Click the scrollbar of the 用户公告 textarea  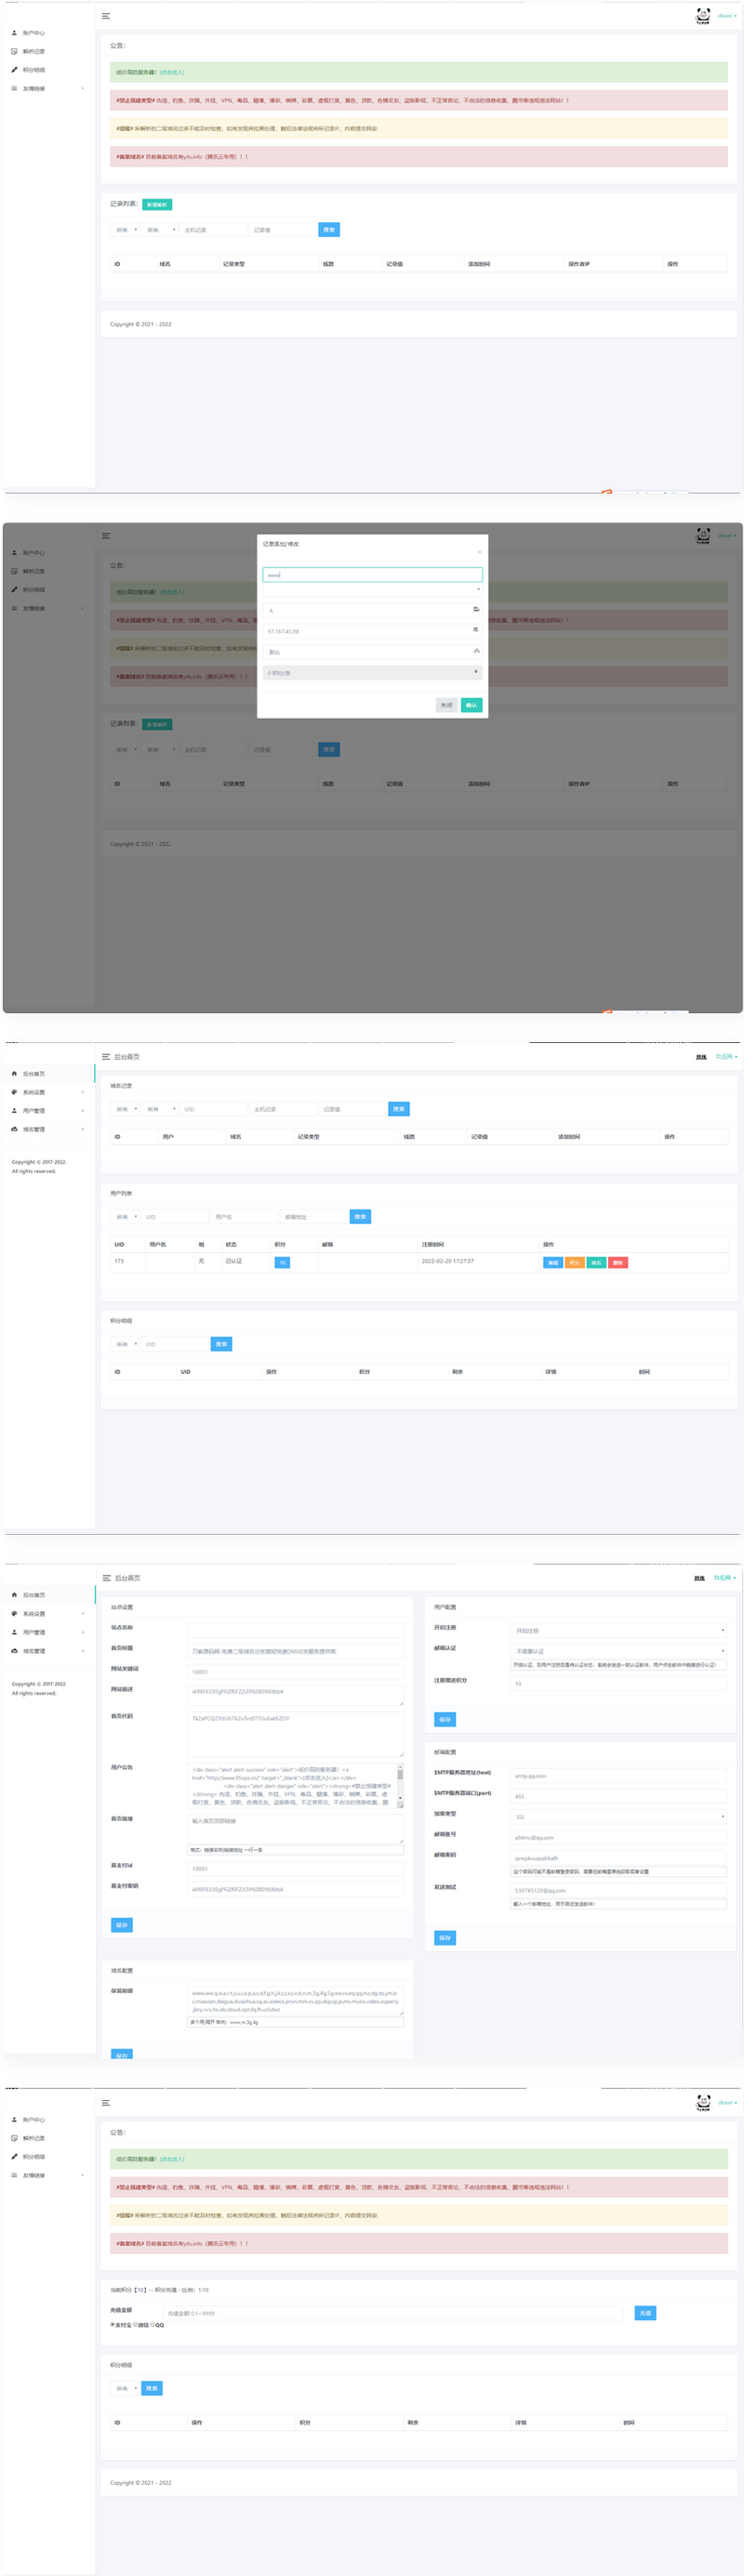click(x=400, y=1785)
